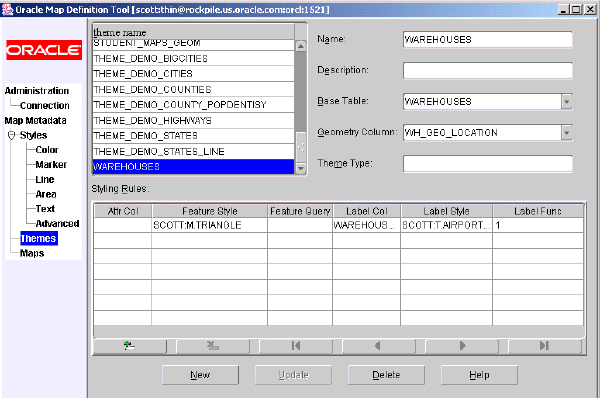Click the Name input field
Screen dimensions: 600x398
point(488,39)
